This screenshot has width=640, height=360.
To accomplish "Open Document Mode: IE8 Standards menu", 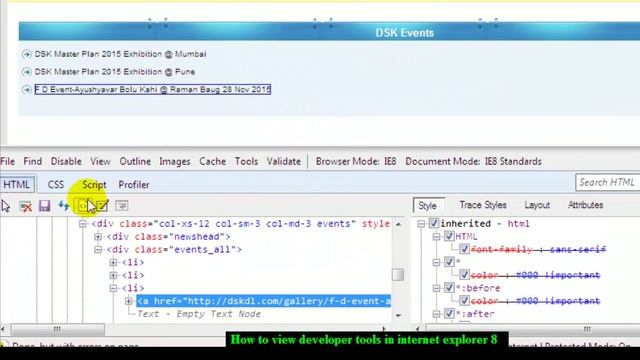I will [x=473, y=161].
